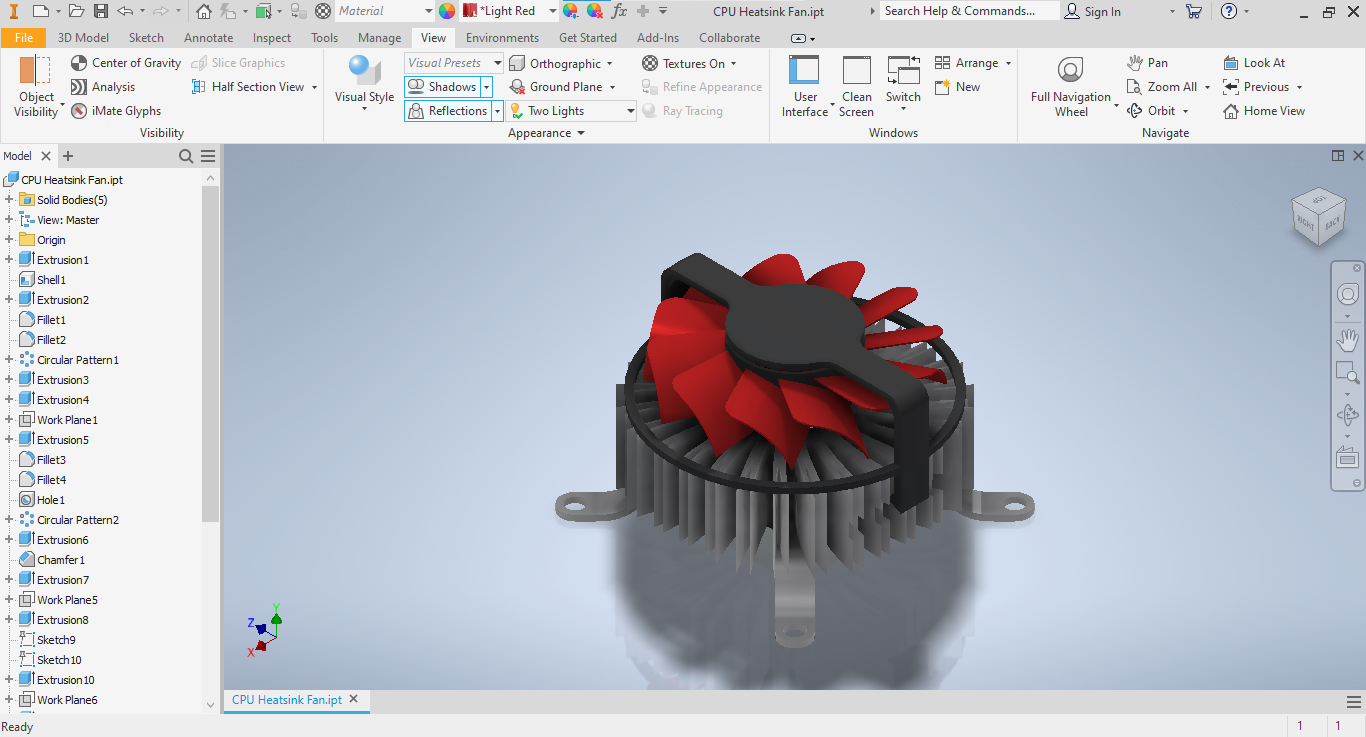This screenshot has width=1366, height=737.
Task: Click the Sign In button
Action: 1092,11
